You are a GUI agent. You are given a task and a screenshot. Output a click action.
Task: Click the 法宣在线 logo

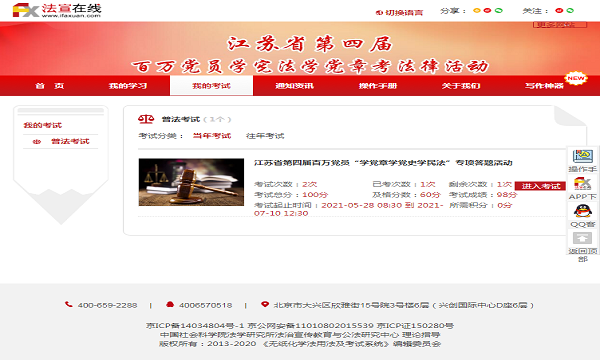point(57,10)
